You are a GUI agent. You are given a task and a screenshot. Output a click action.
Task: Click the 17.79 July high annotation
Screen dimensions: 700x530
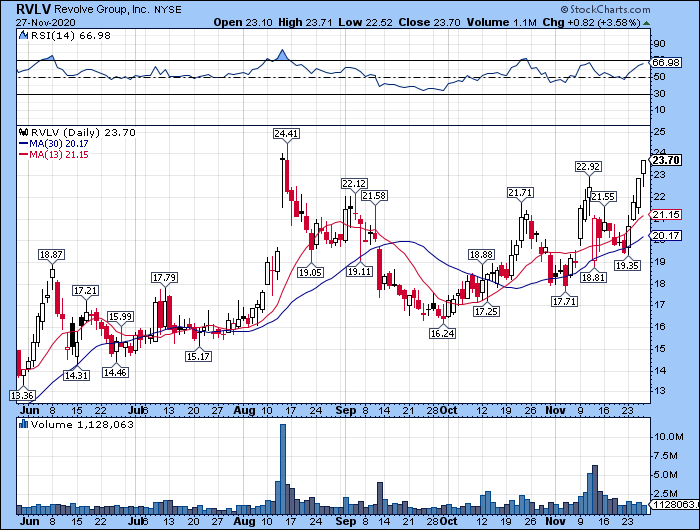tap(164, 278)
